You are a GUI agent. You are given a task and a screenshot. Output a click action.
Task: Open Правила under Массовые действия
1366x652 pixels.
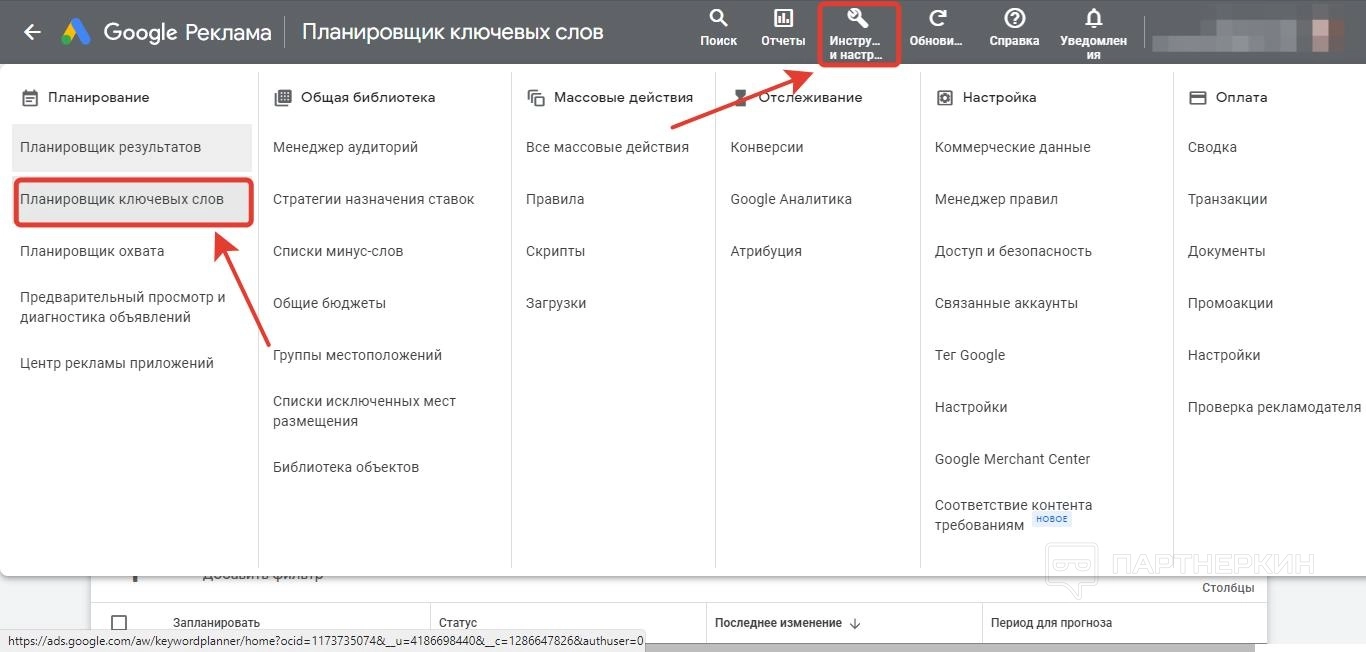click(x=555, y=199)
